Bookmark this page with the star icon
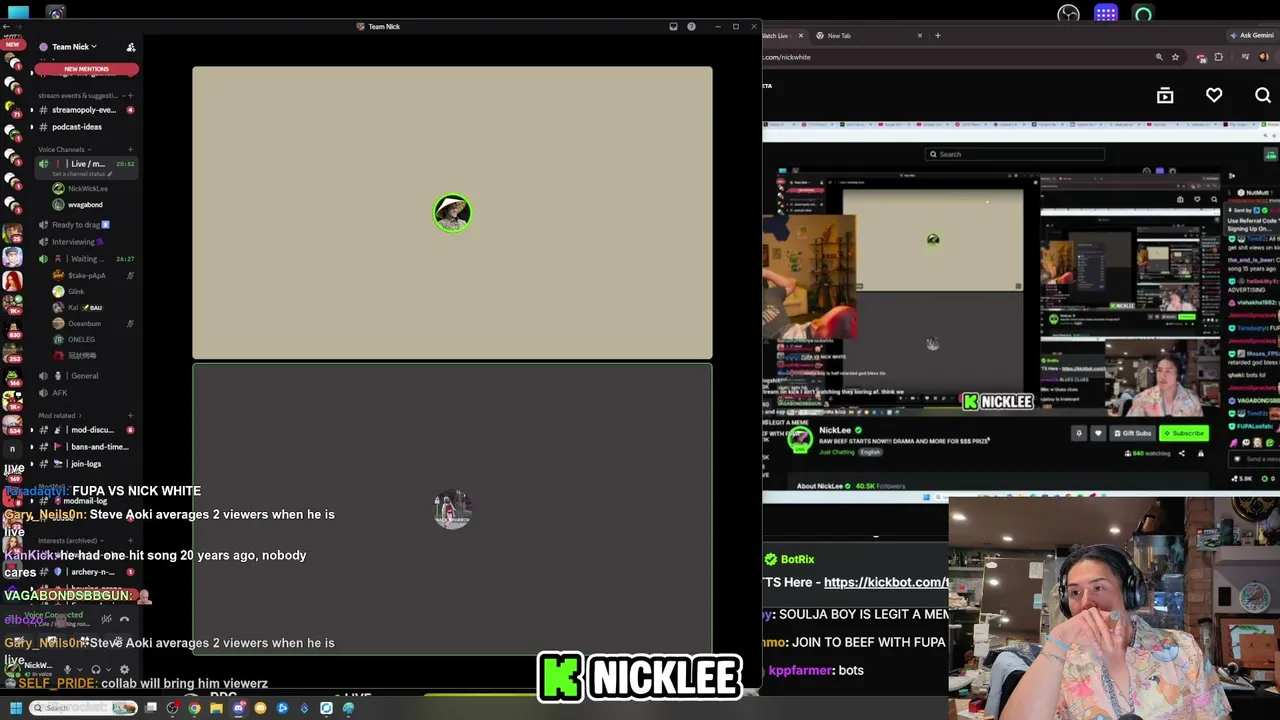 (x=1175, y=57)
